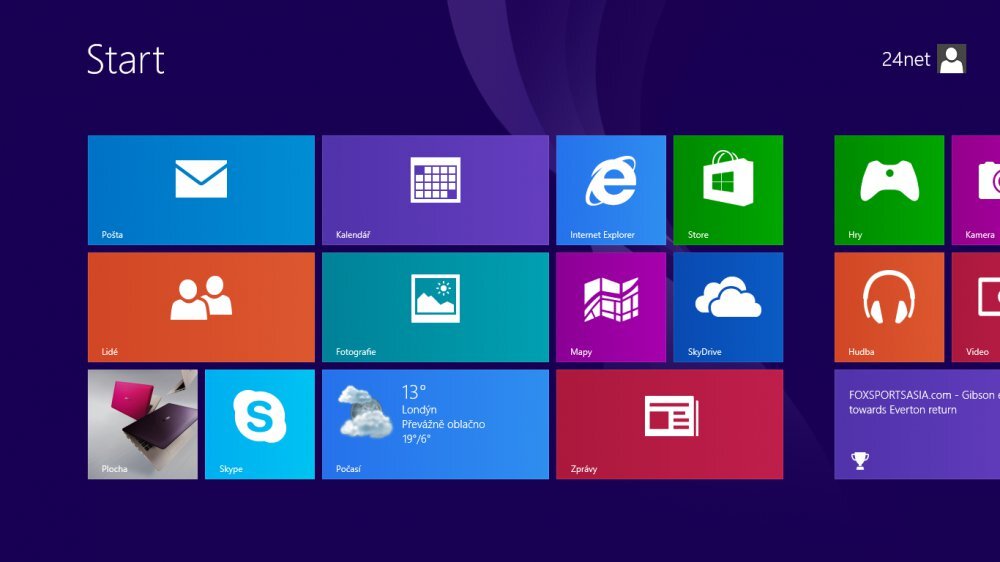
Task: Open Internet Explorer tile
Action: point(610,190)
